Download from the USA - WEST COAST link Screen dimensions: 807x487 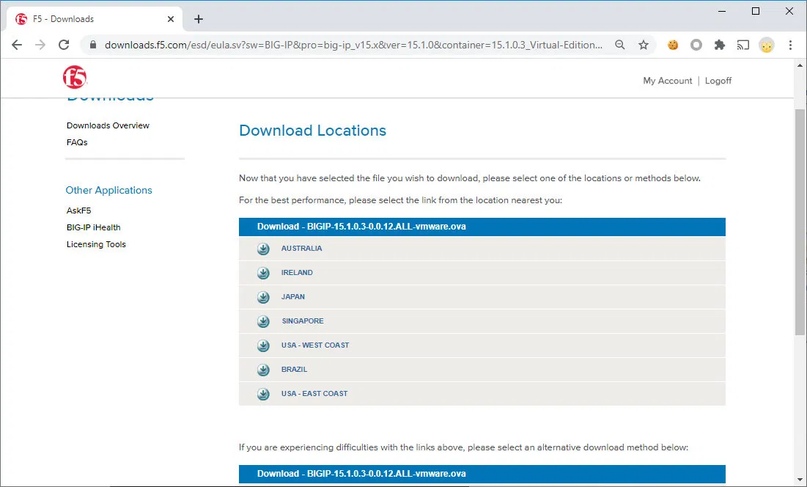(315, 345)
